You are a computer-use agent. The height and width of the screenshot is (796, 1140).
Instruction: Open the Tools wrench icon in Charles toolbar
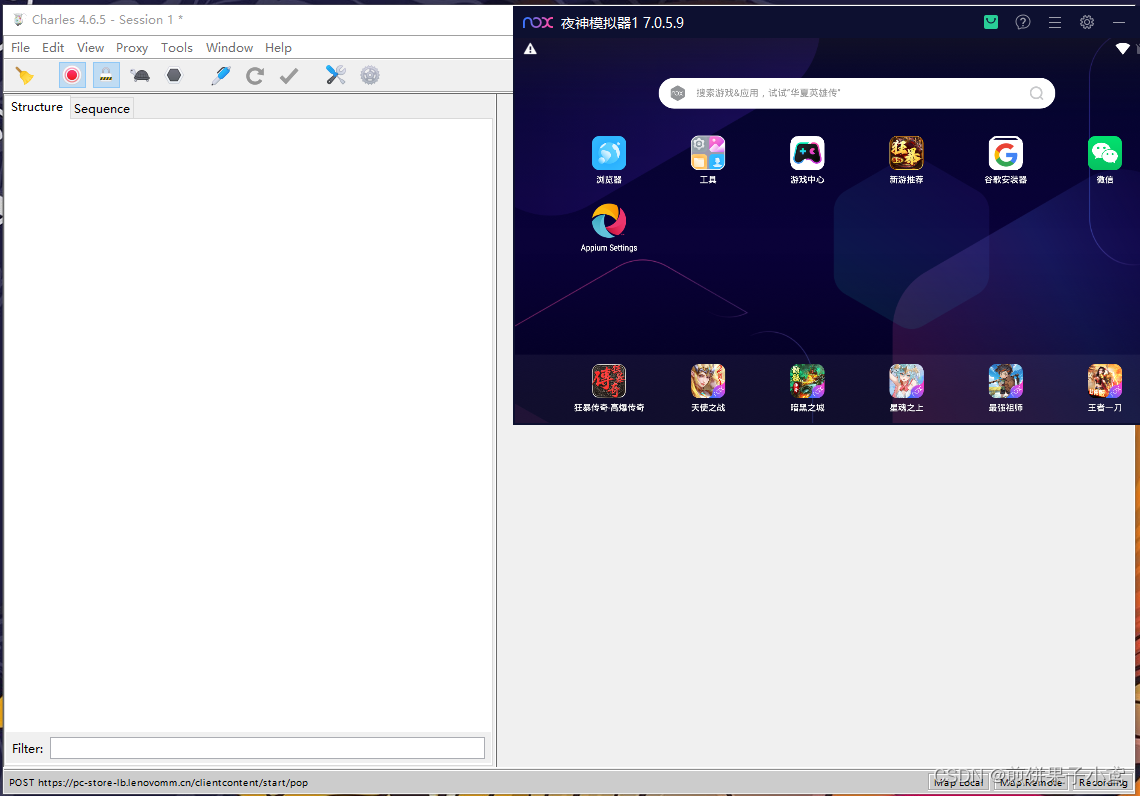335,75
